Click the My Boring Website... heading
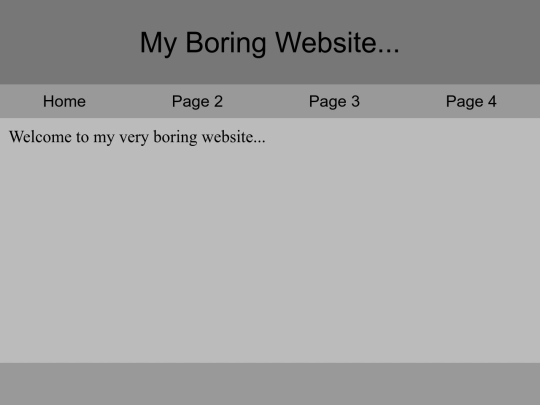The height and width of the screenshot is (405, 540). (270, 43)
